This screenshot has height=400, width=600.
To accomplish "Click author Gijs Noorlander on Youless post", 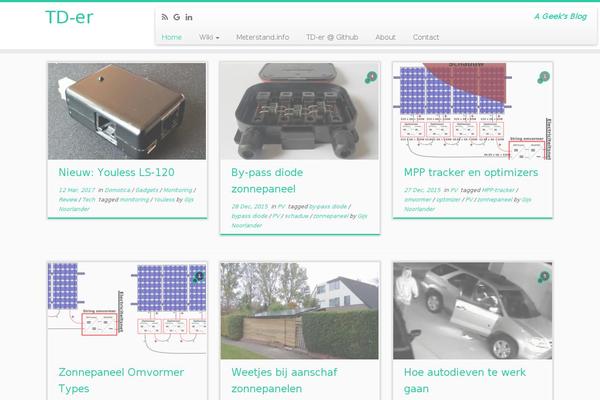I will click(126, 204).
